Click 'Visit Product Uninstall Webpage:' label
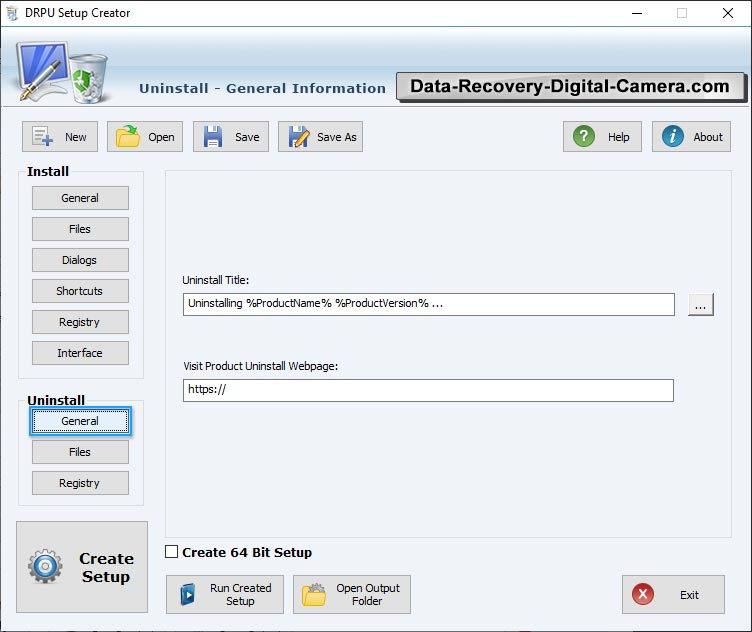Viewport: 752px width, 632px height. 260,366
